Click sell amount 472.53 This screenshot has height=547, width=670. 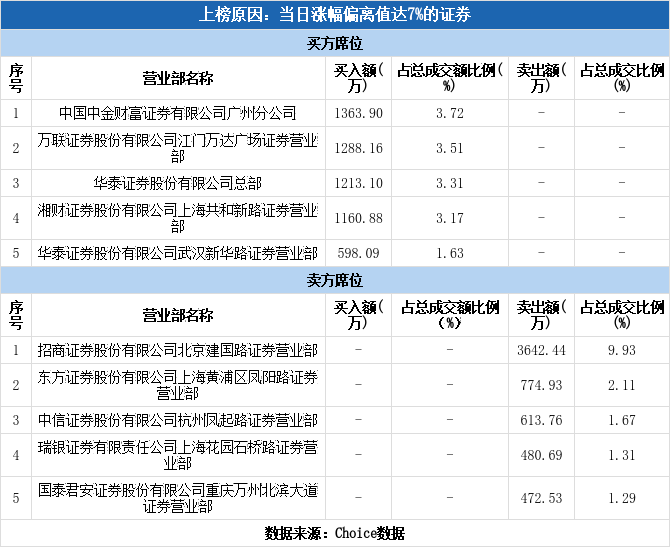[x=541, y=498]
